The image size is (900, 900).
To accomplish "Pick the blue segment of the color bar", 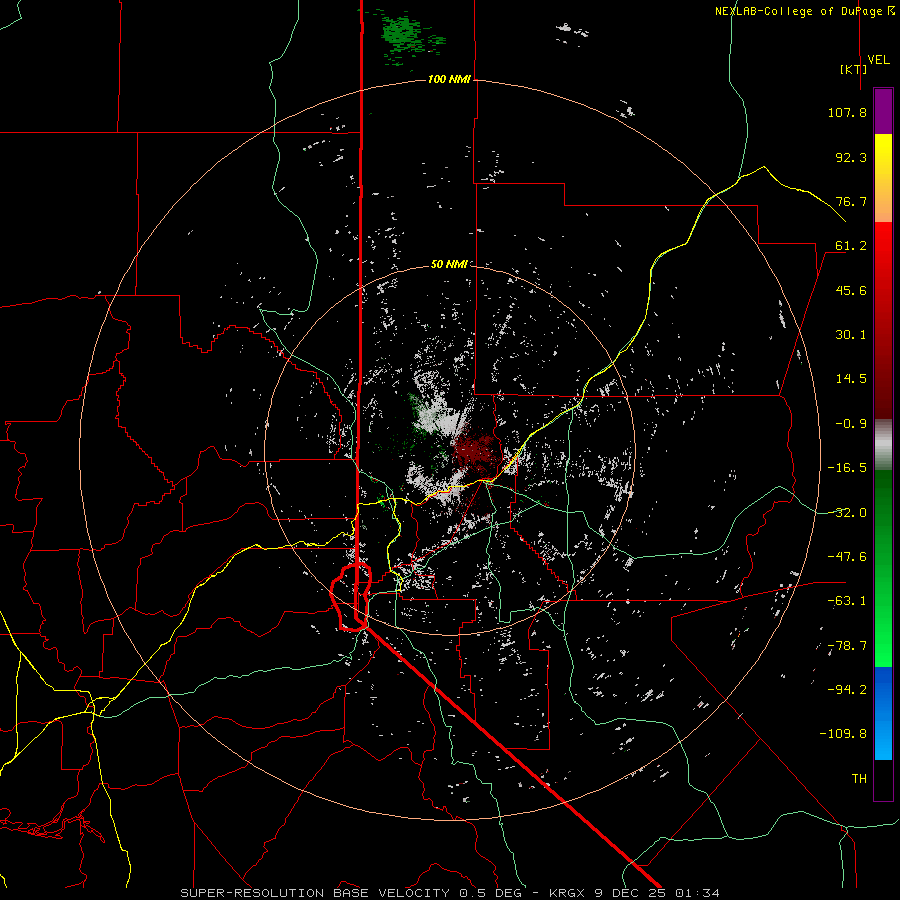I will coord(883,713).
